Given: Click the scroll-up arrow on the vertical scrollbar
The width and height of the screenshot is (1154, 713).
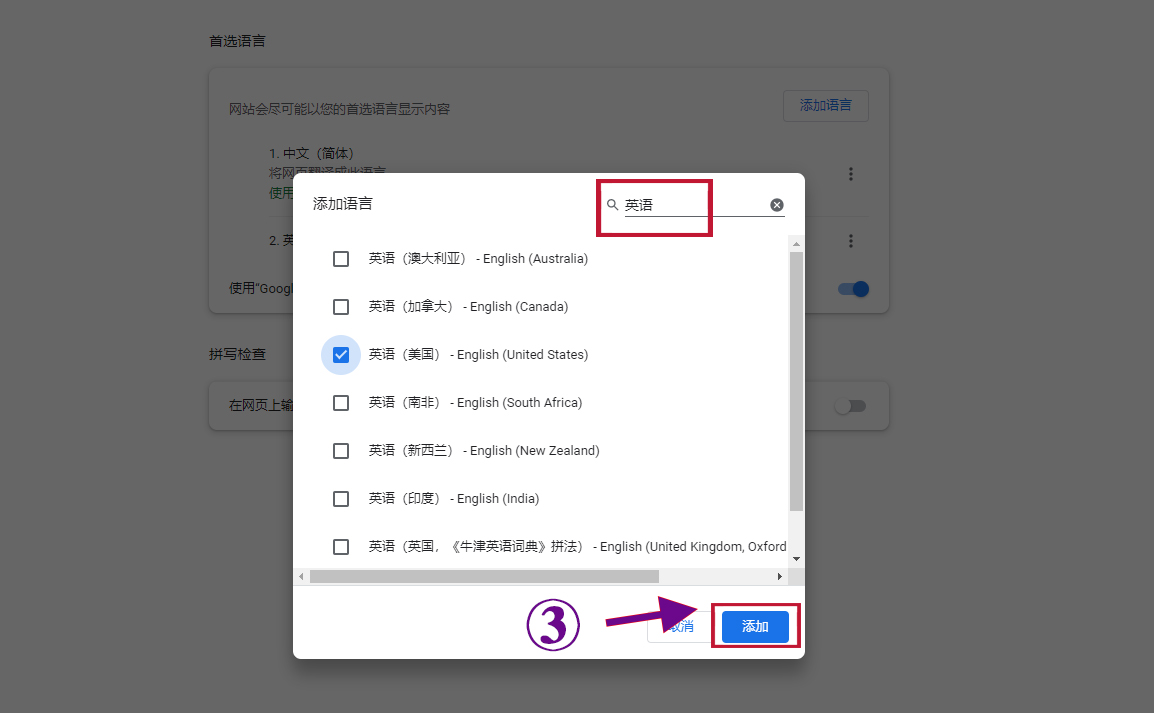Looking at the screenshot, I should coord(795,242).
